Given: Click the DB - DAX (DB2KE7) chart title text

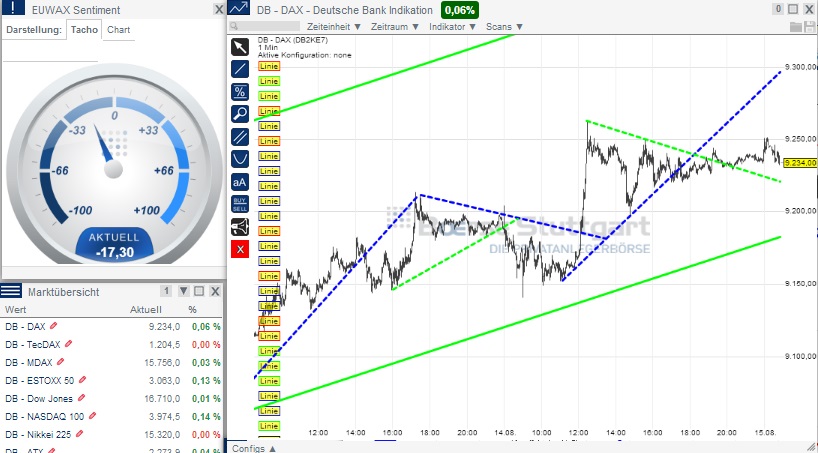Looking at the screenshot, I should coord(293,40).
